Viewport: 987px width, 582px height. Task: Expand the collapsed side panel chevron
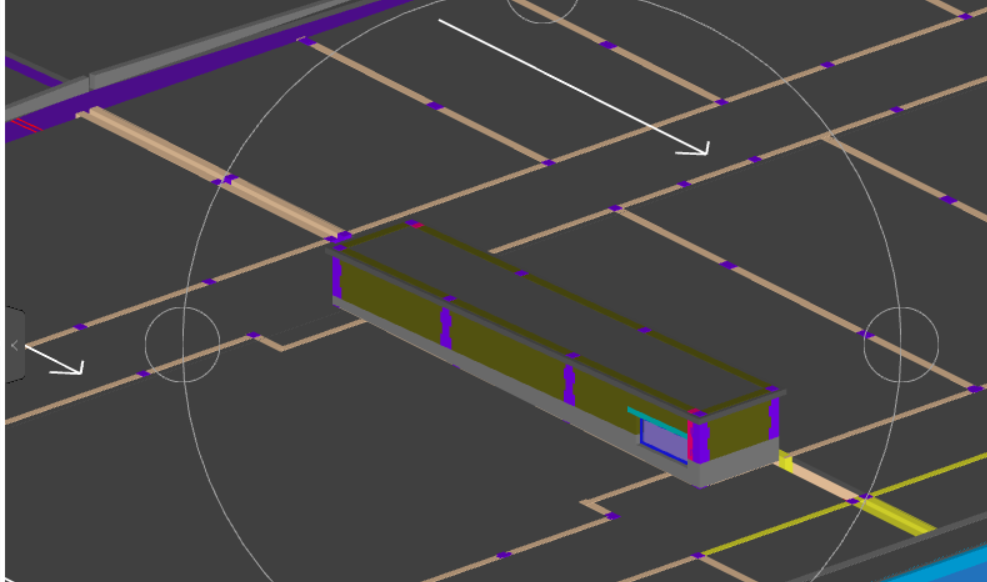(x=14, y=345)
